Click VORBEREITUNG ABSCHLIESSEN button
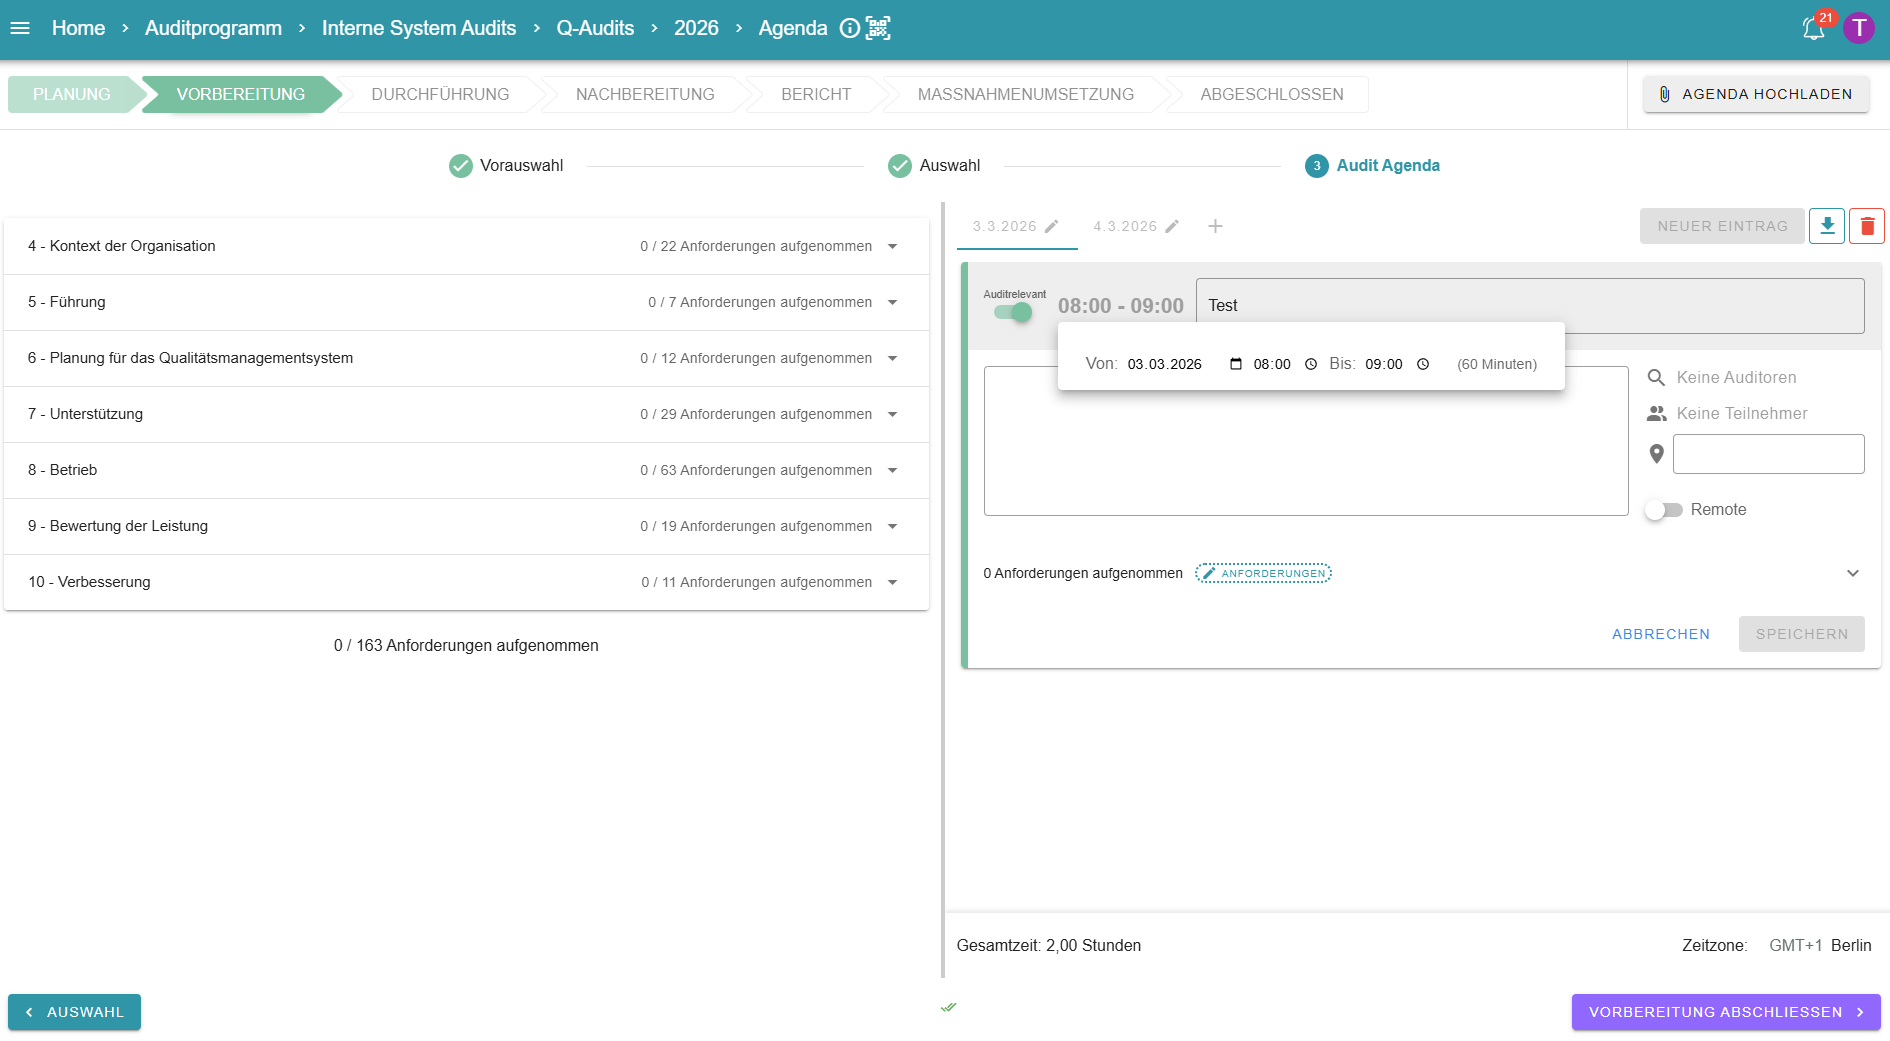This screenshot has height=1041, width=1890. [x=1725, y=1012]
